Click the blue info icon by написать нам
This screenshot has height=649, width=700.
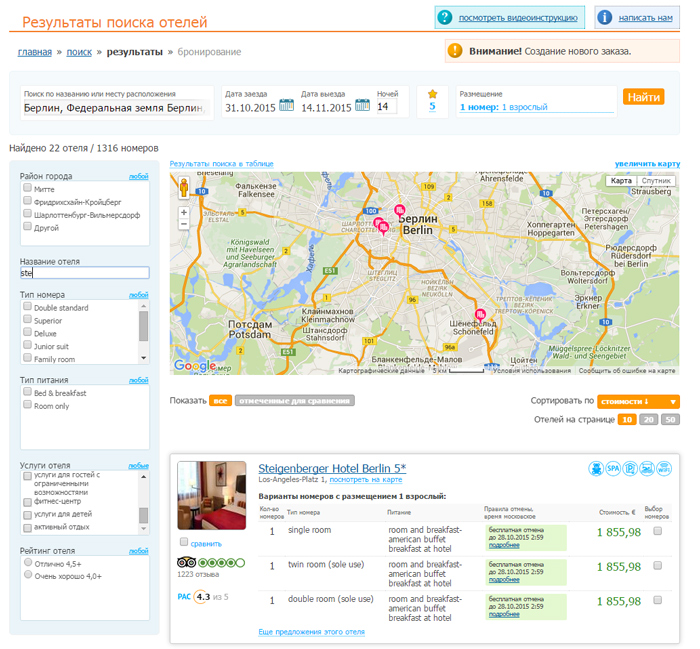[604, 17]
